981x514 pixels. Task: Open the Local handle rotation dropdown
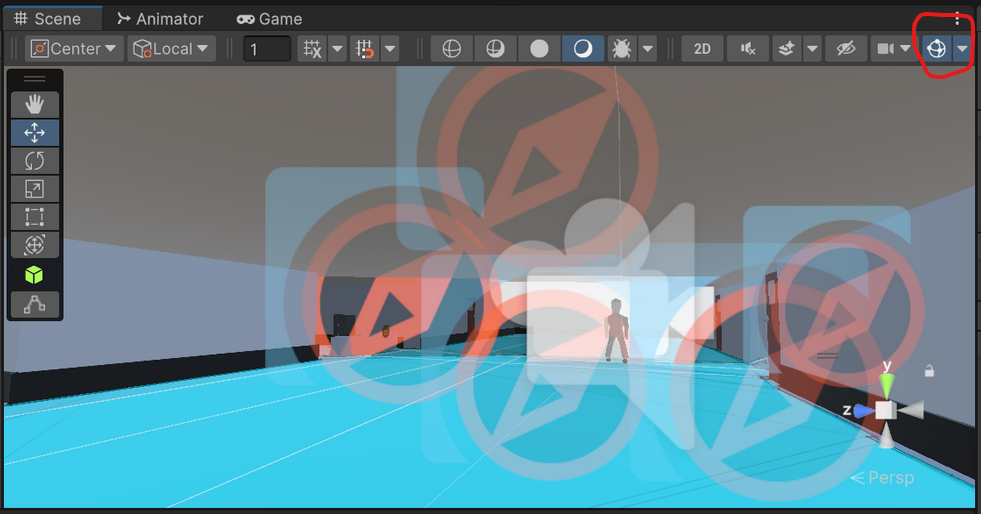(171, 49)
